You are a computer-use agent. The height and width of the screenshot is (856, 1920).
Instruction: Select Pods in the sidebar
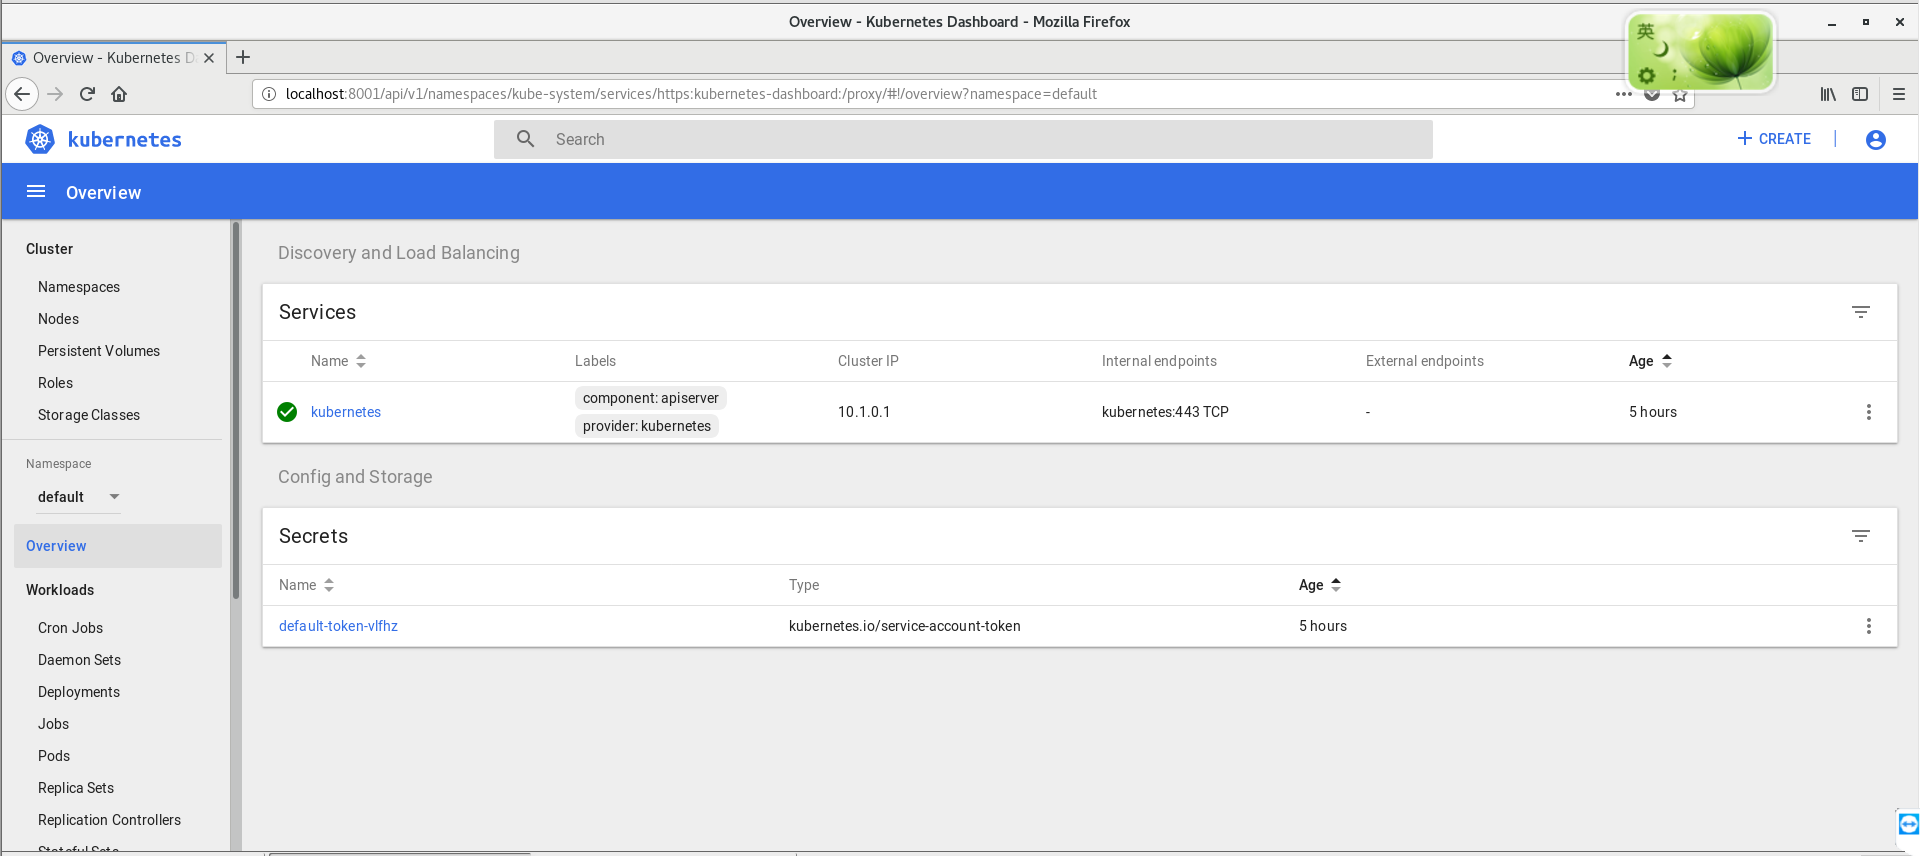click(54, 756)
